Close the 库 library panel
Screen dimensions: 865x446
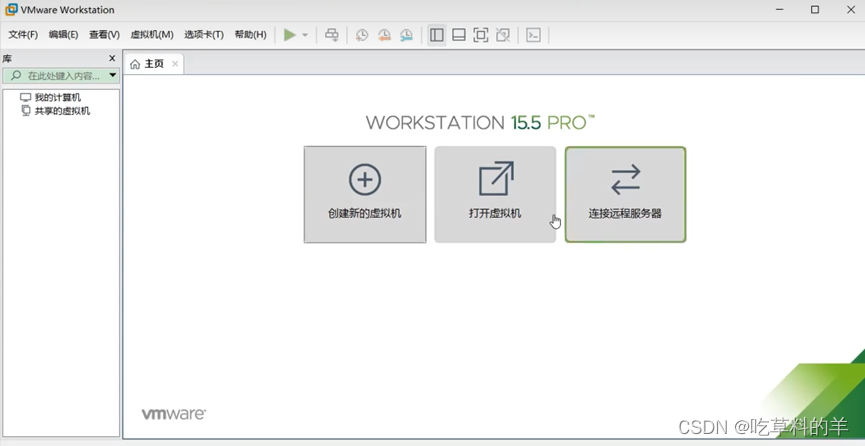pos(113,58)
